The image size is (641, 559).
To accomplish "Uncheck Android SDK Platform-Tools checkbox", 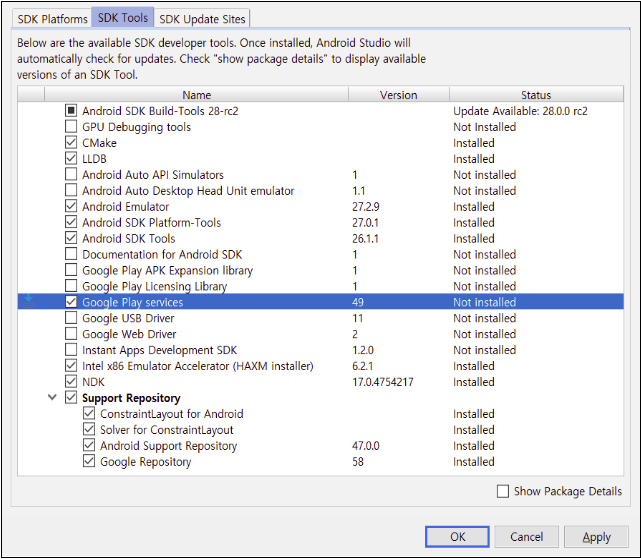I will (71, 222).
